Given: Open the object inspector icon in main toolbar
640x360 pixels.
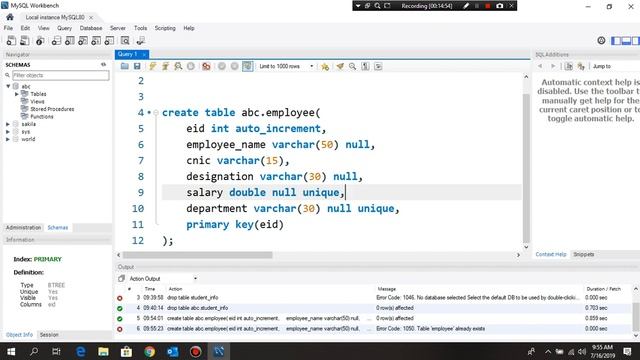Looking at the screenshot, I should point(40,40).
